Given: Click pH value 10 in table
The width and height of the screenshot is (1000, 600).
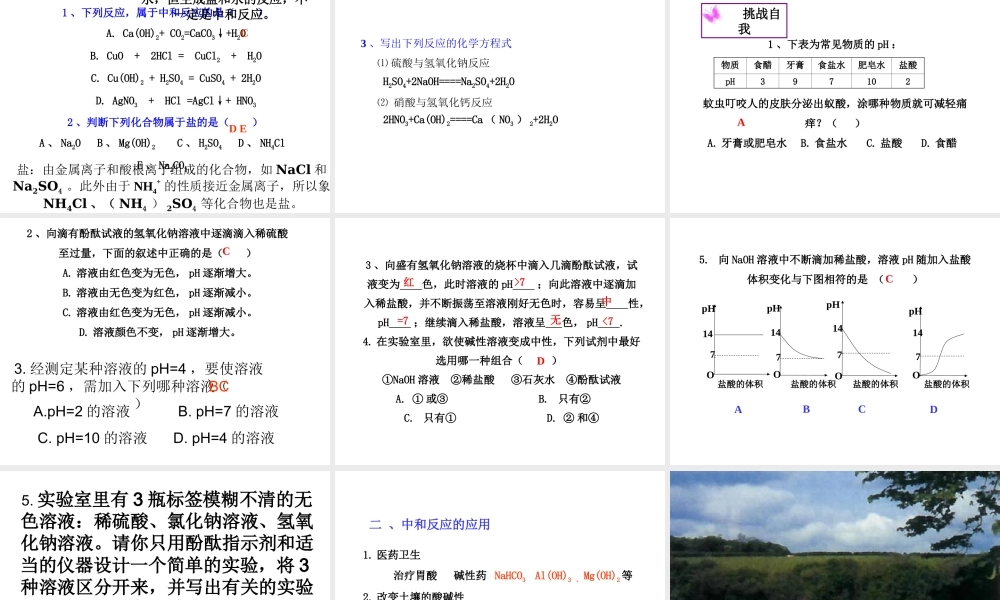Looking at the screenshot, I should (x=871, y=82).
